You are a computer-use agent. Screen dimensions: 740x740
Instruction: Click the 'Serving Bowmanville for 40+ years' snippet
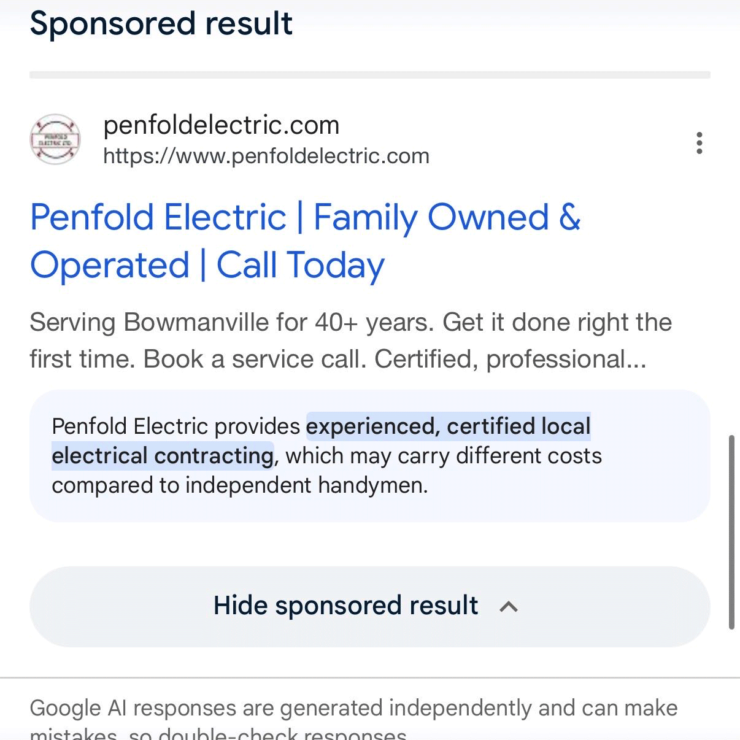231,323
